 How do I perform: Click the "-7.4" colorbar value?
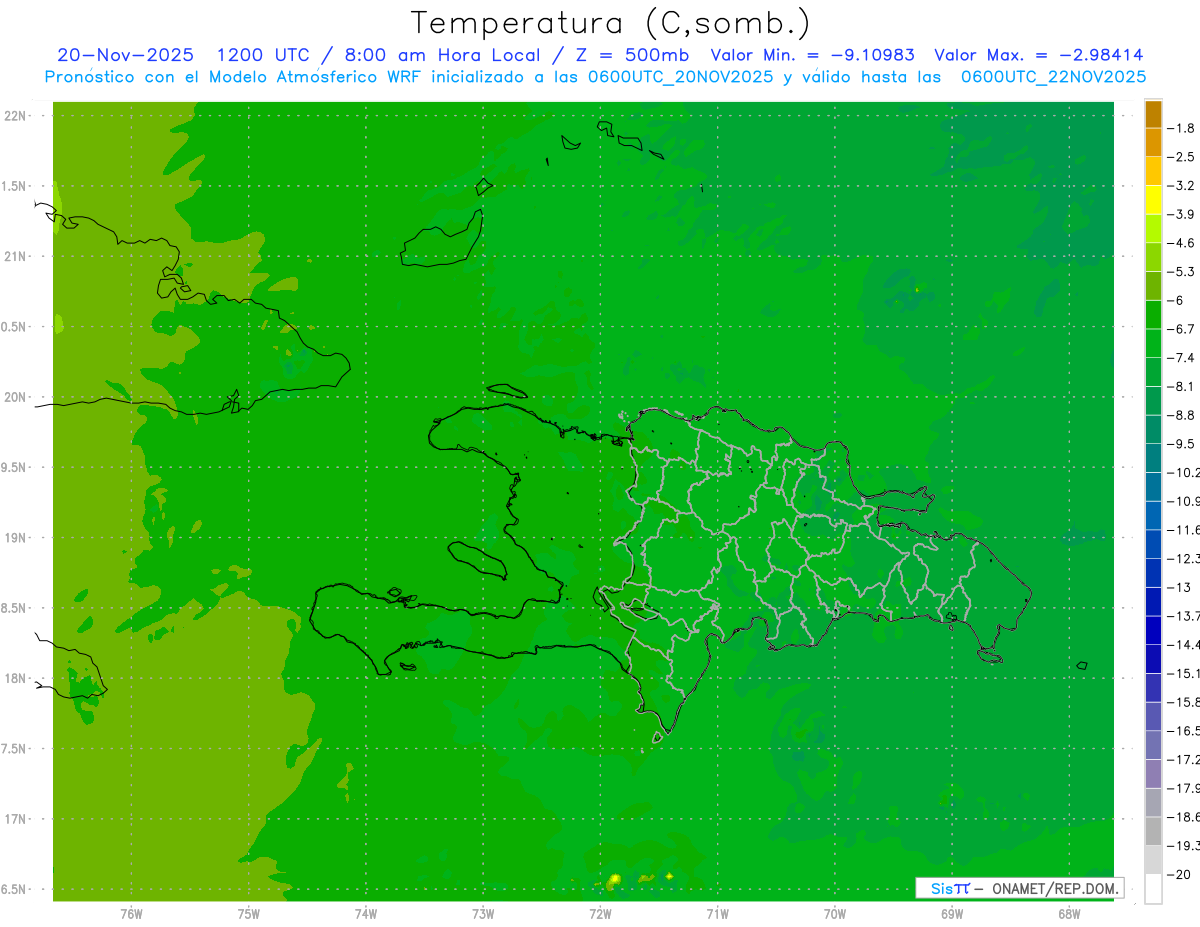coord(1180,357)
